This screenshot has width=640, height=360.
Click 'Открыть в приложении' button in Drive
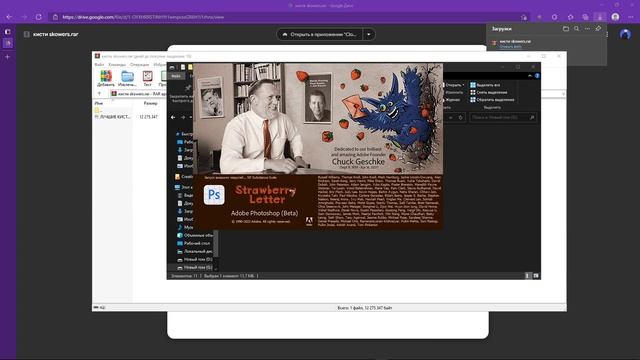coord(320,34)
